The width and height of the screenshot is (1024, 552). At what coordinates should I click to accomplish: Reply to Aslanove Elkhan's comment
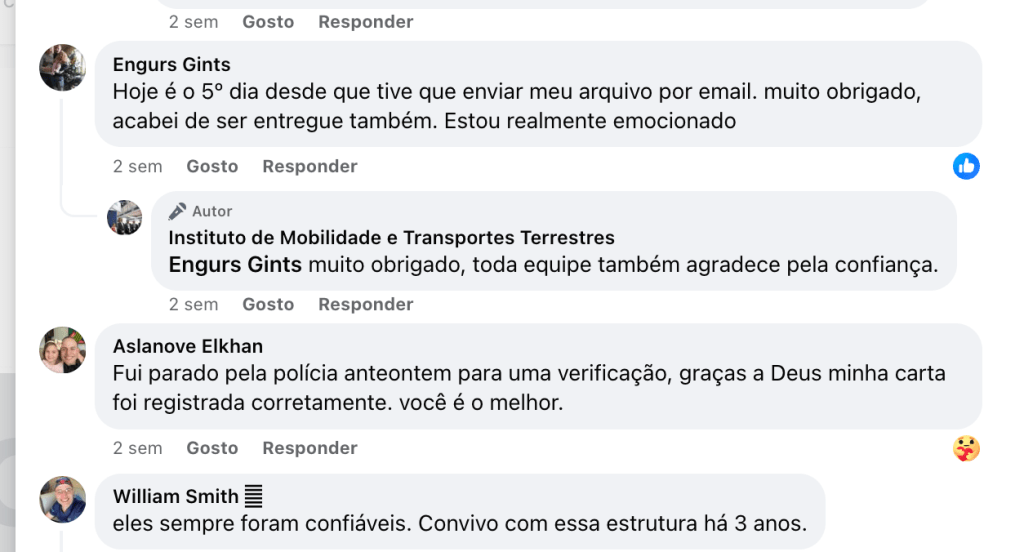(x=309, y=448)
